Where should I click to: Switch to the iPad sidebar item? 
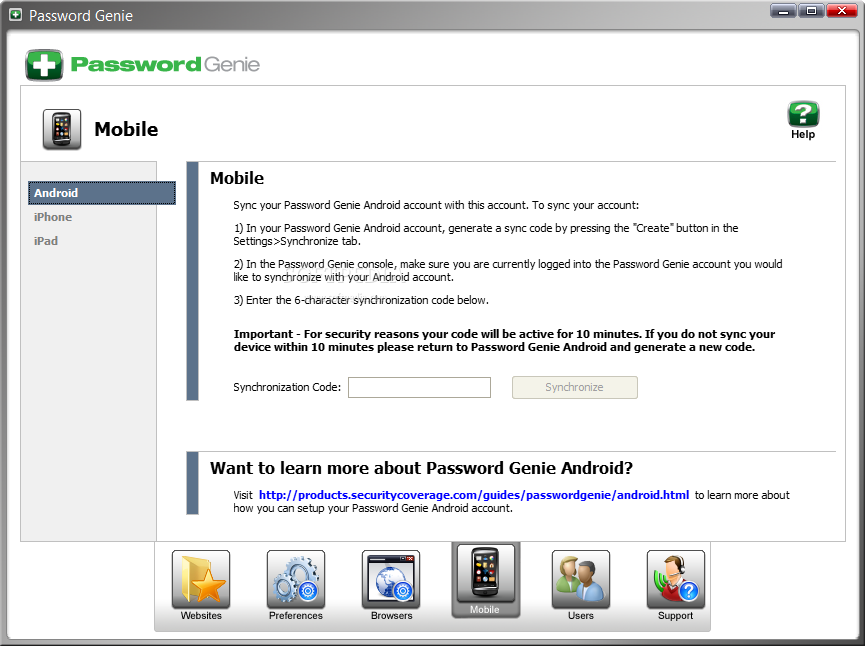pos(46,241)
